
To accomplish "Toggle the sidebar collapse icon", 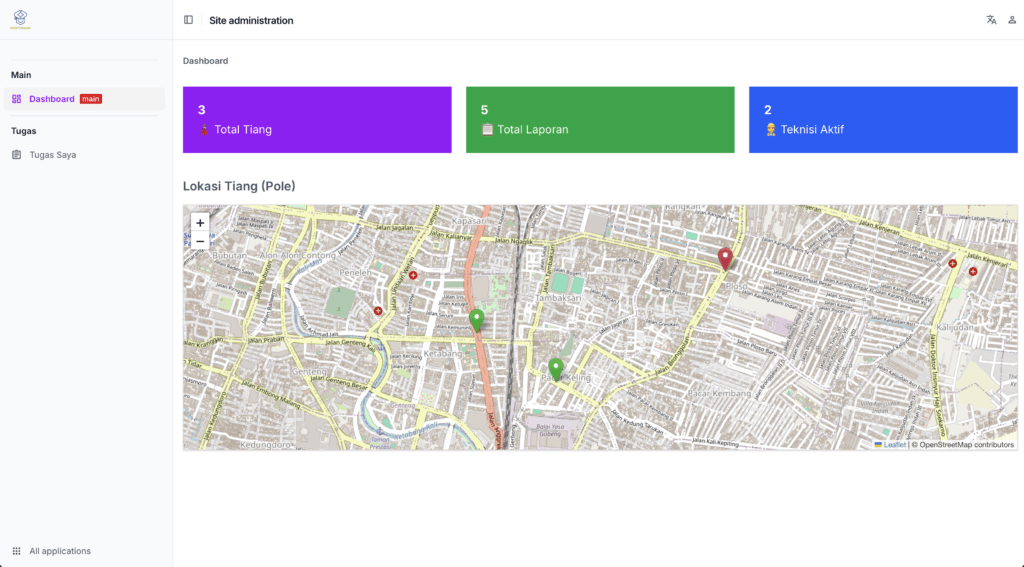I will pos(188,20).
